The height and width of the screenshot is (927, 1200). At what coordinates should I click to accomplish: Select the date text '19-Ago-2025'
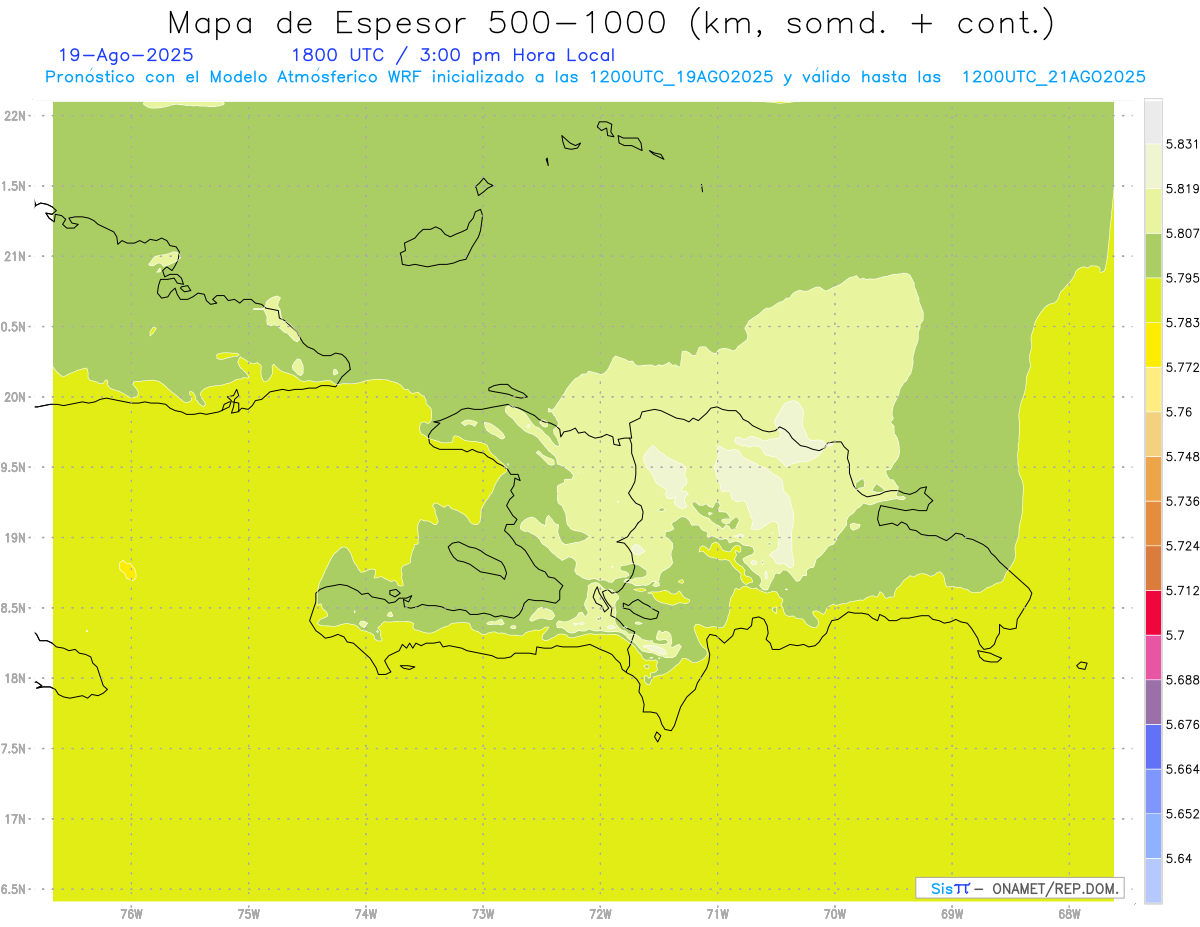pos(126,56)
